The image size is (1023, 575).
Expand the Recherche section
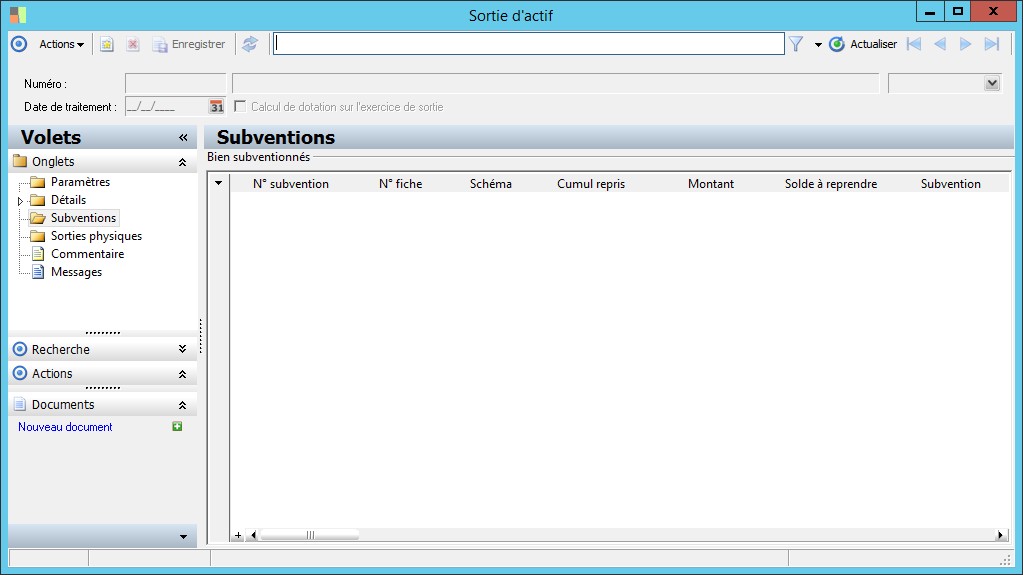183,349
